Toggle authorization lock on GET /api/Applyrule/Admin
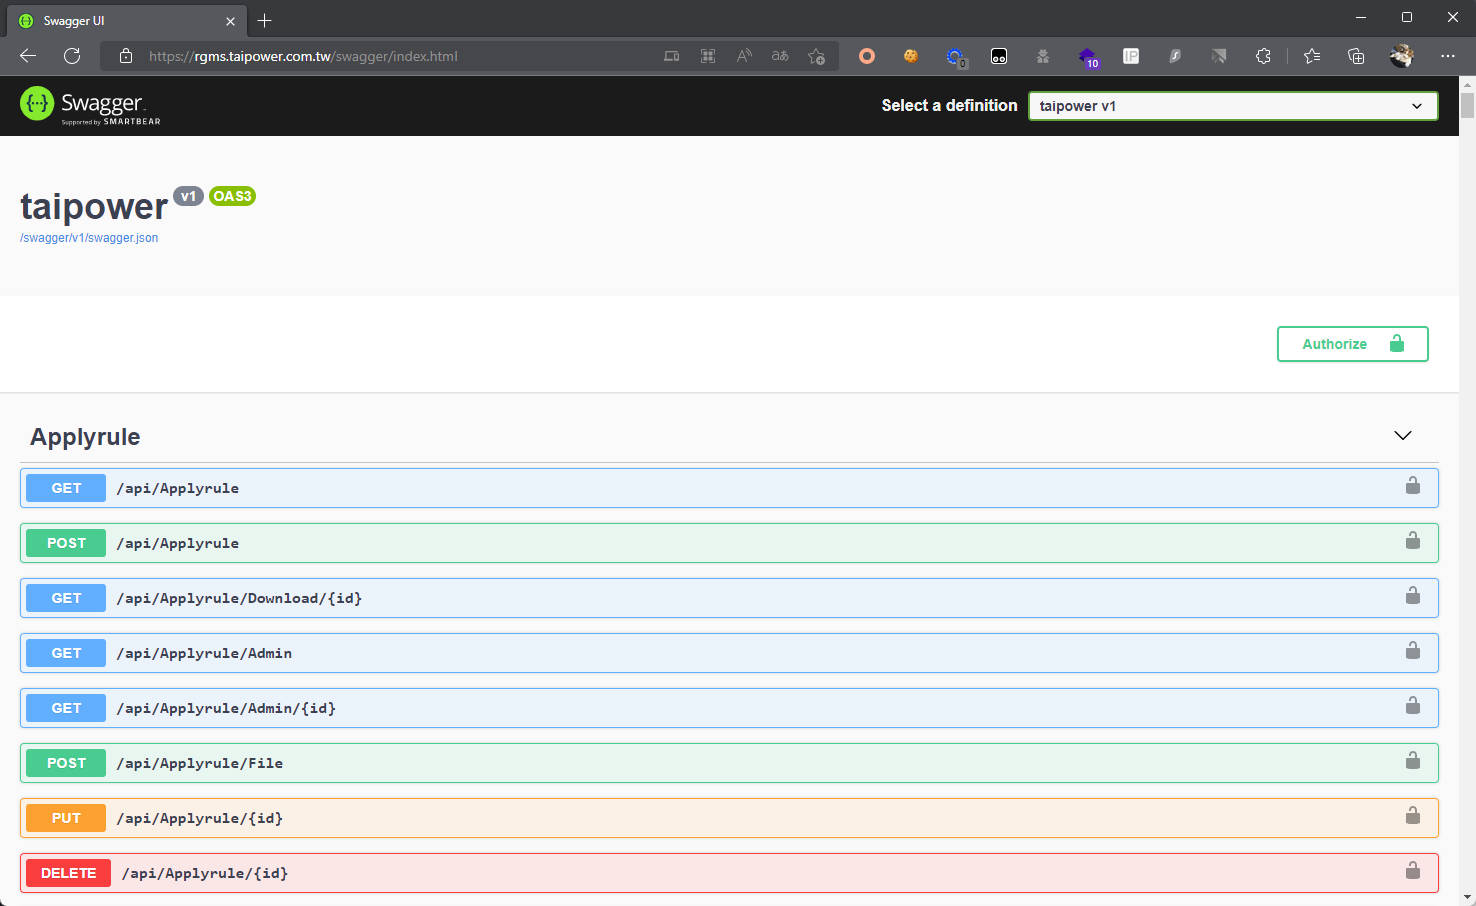This screenshot has width=1476, height=906. 1412,651
